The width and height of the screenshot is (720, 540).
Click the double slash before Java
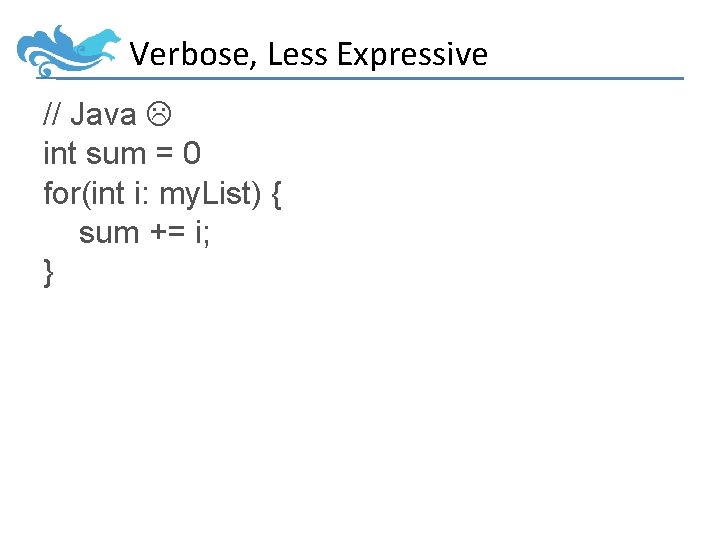click(52, 116)
